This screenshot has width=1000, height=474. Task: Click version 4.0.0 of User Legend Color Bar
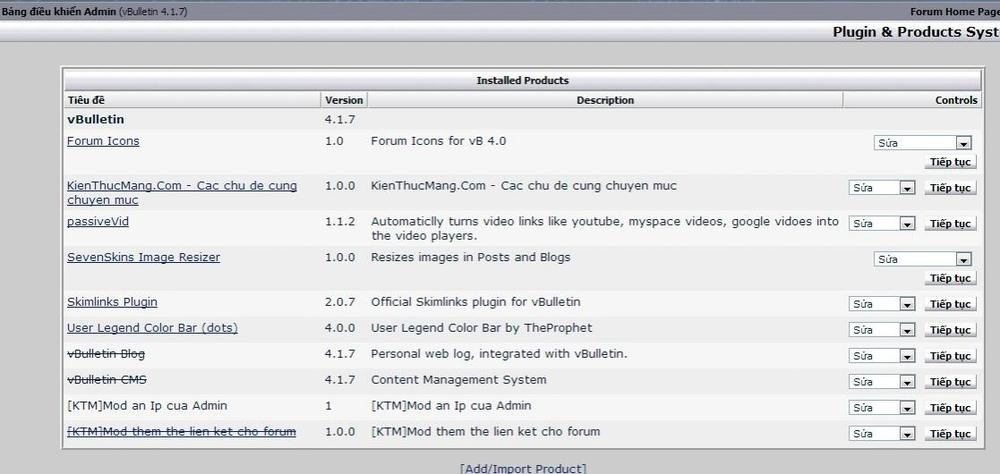tap(341, 328)
